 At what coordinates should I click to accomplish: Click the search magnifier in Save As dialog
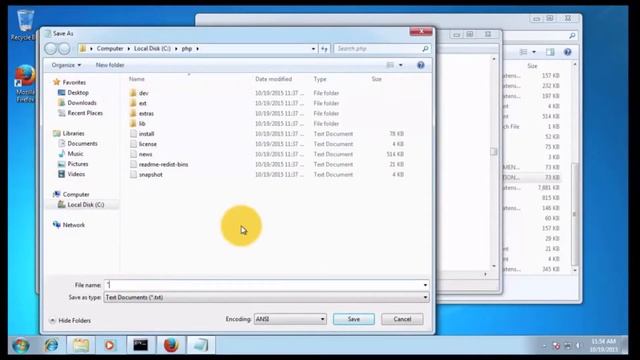tap(425, 49)
